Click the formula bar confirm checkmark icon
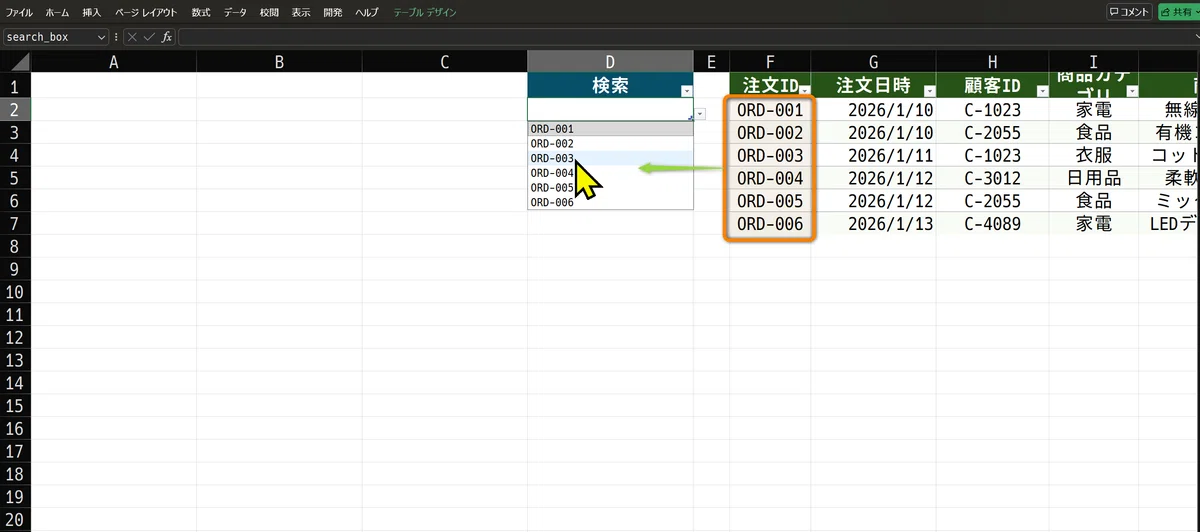Viewport: 1200px width, 532px height. tap(149, 37)
